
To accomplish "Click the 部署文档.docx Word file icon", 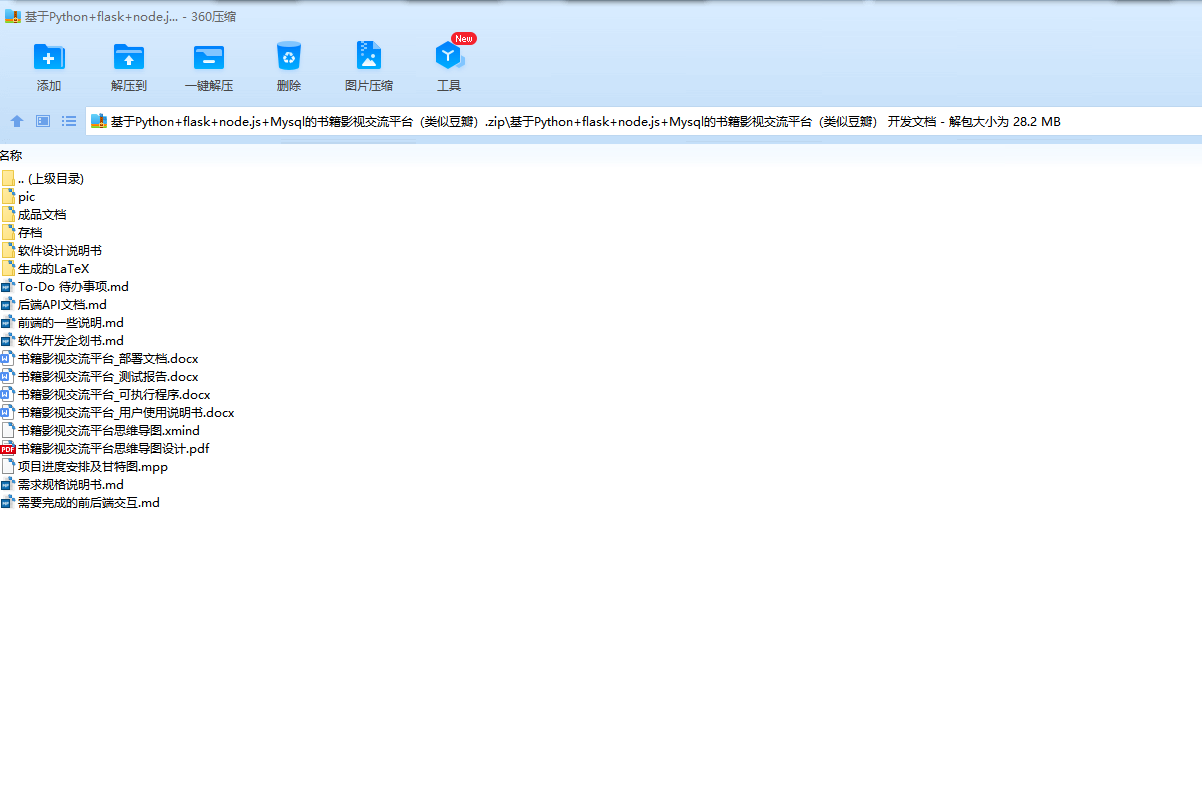I will click(x=8, y=359).
